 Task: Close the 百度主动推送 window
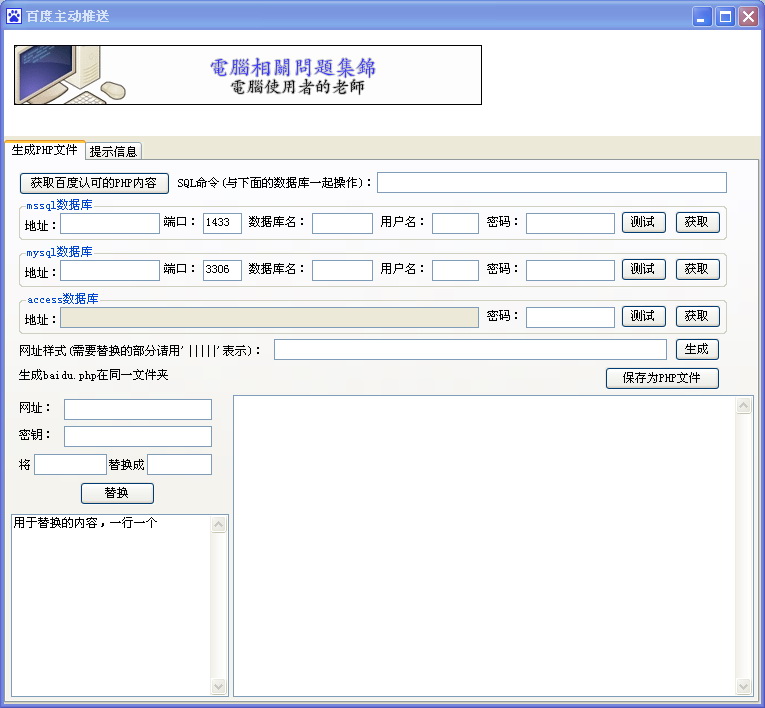coord(748,17)
